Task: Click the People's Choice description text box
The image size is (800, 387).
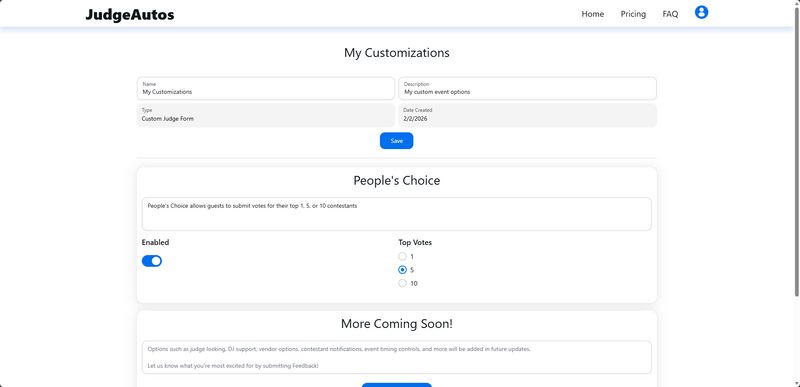Action: pyautogui.click(x=396, y=214)
